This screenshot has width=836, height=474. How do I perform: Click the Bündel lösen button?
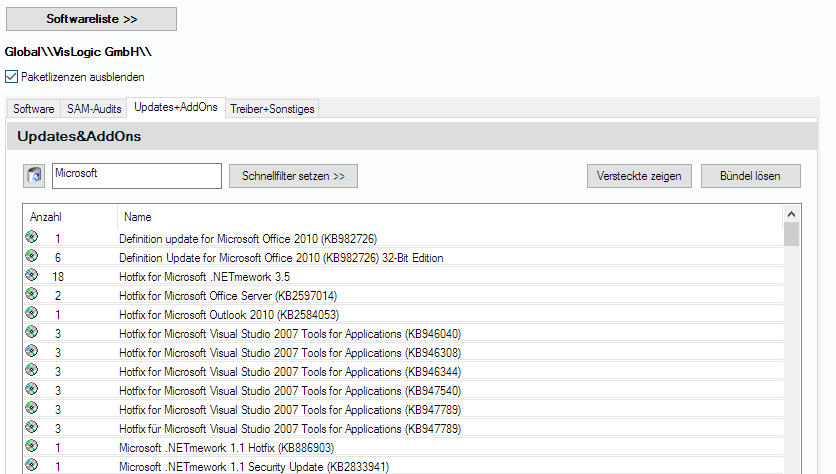(750, 176)
